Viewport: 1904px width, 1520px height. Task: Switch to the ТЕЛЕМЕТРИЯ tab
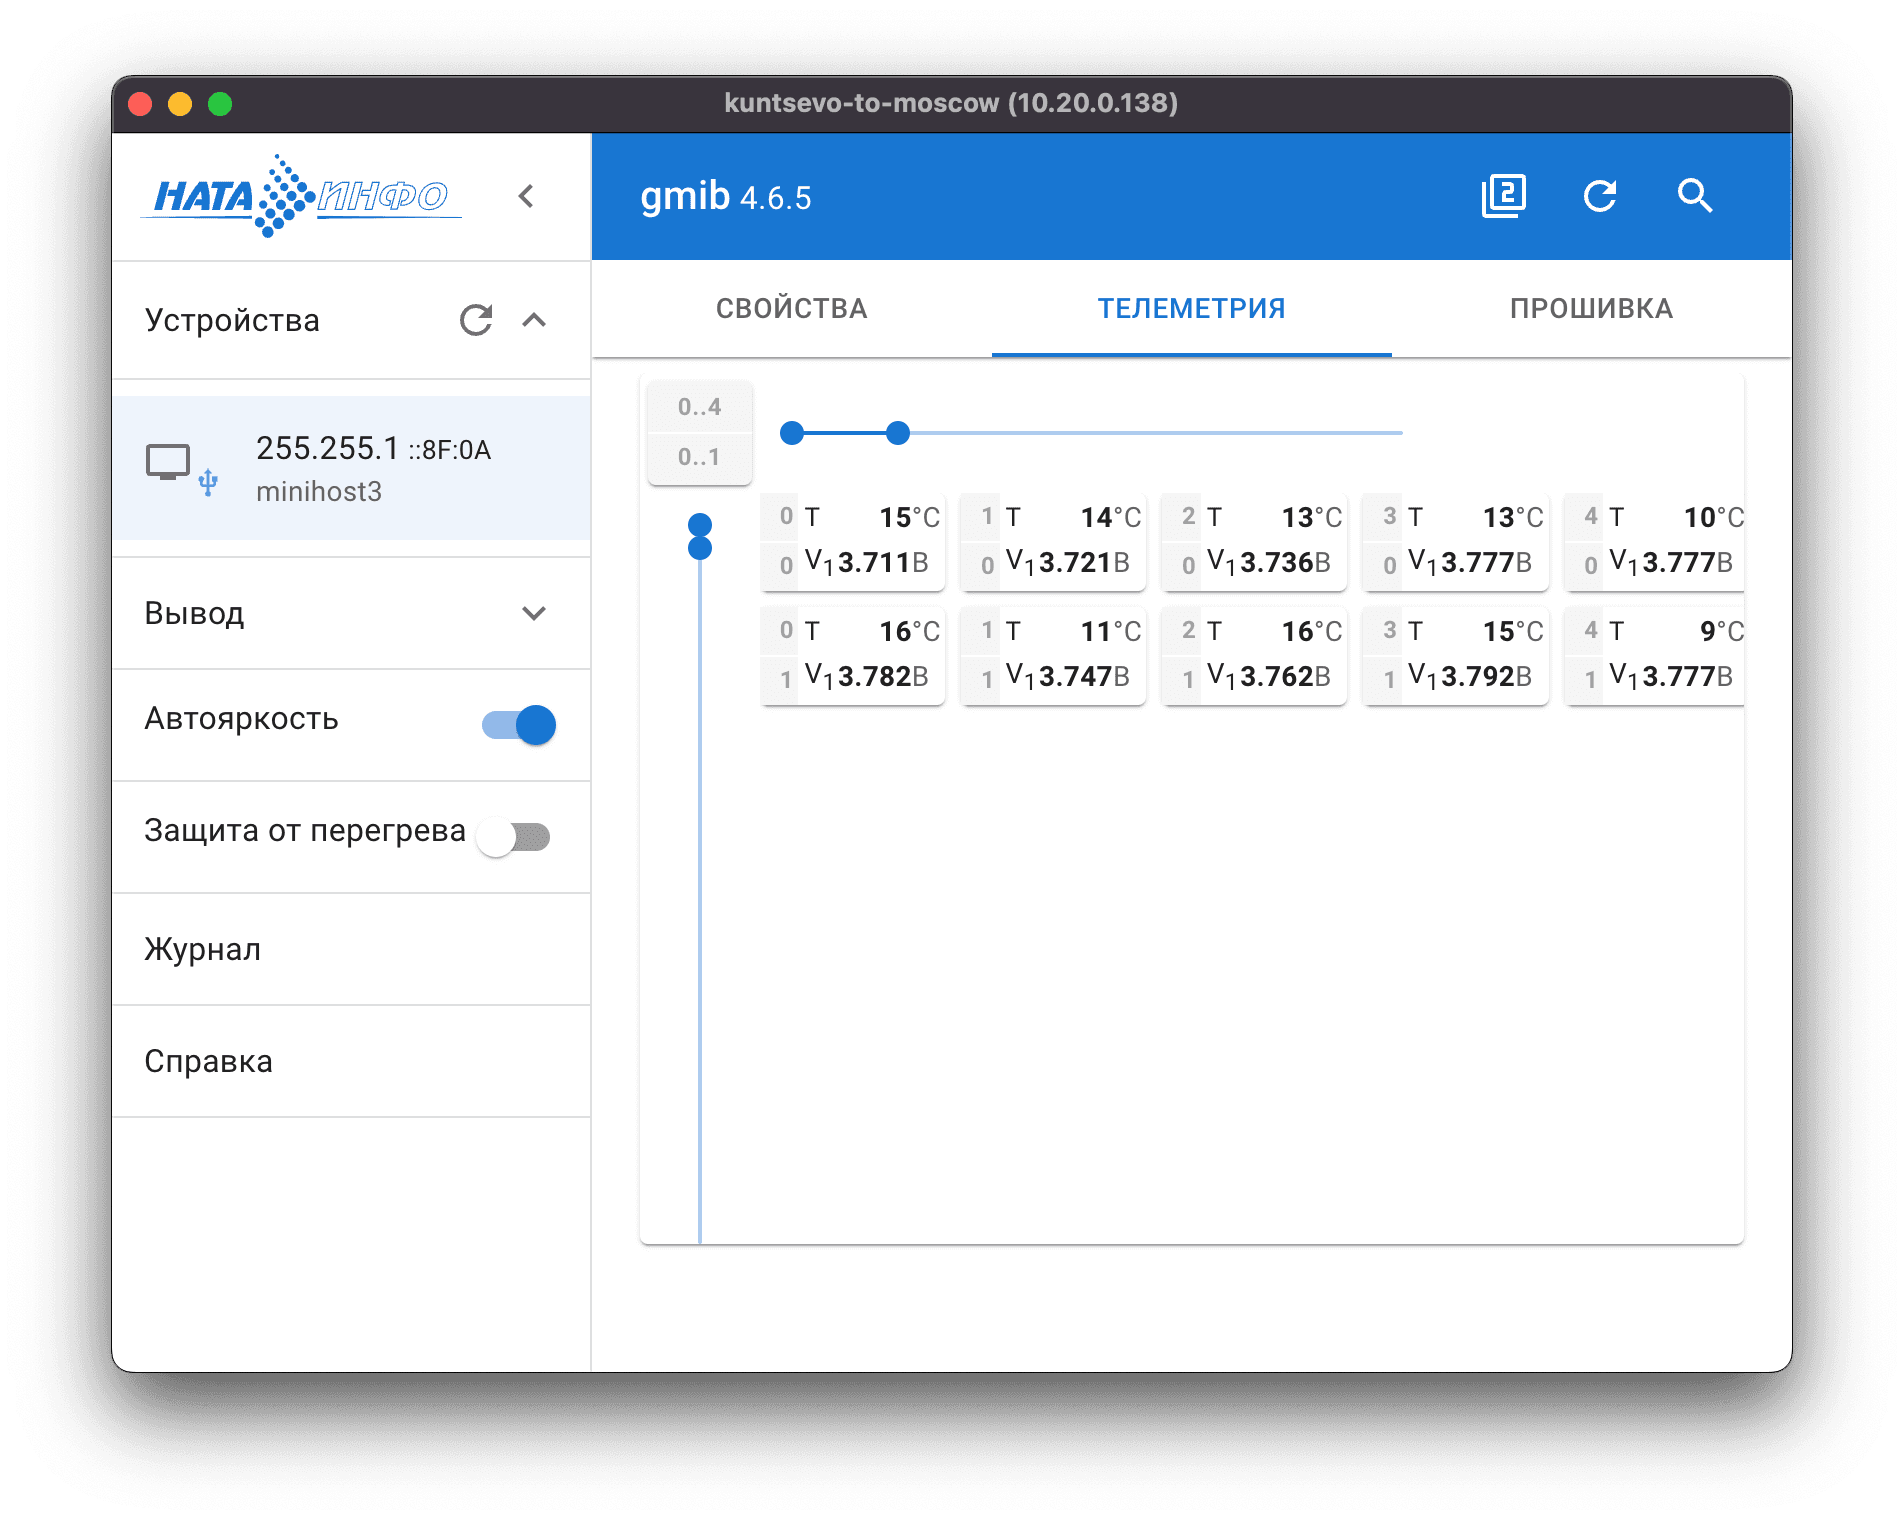1192,308
